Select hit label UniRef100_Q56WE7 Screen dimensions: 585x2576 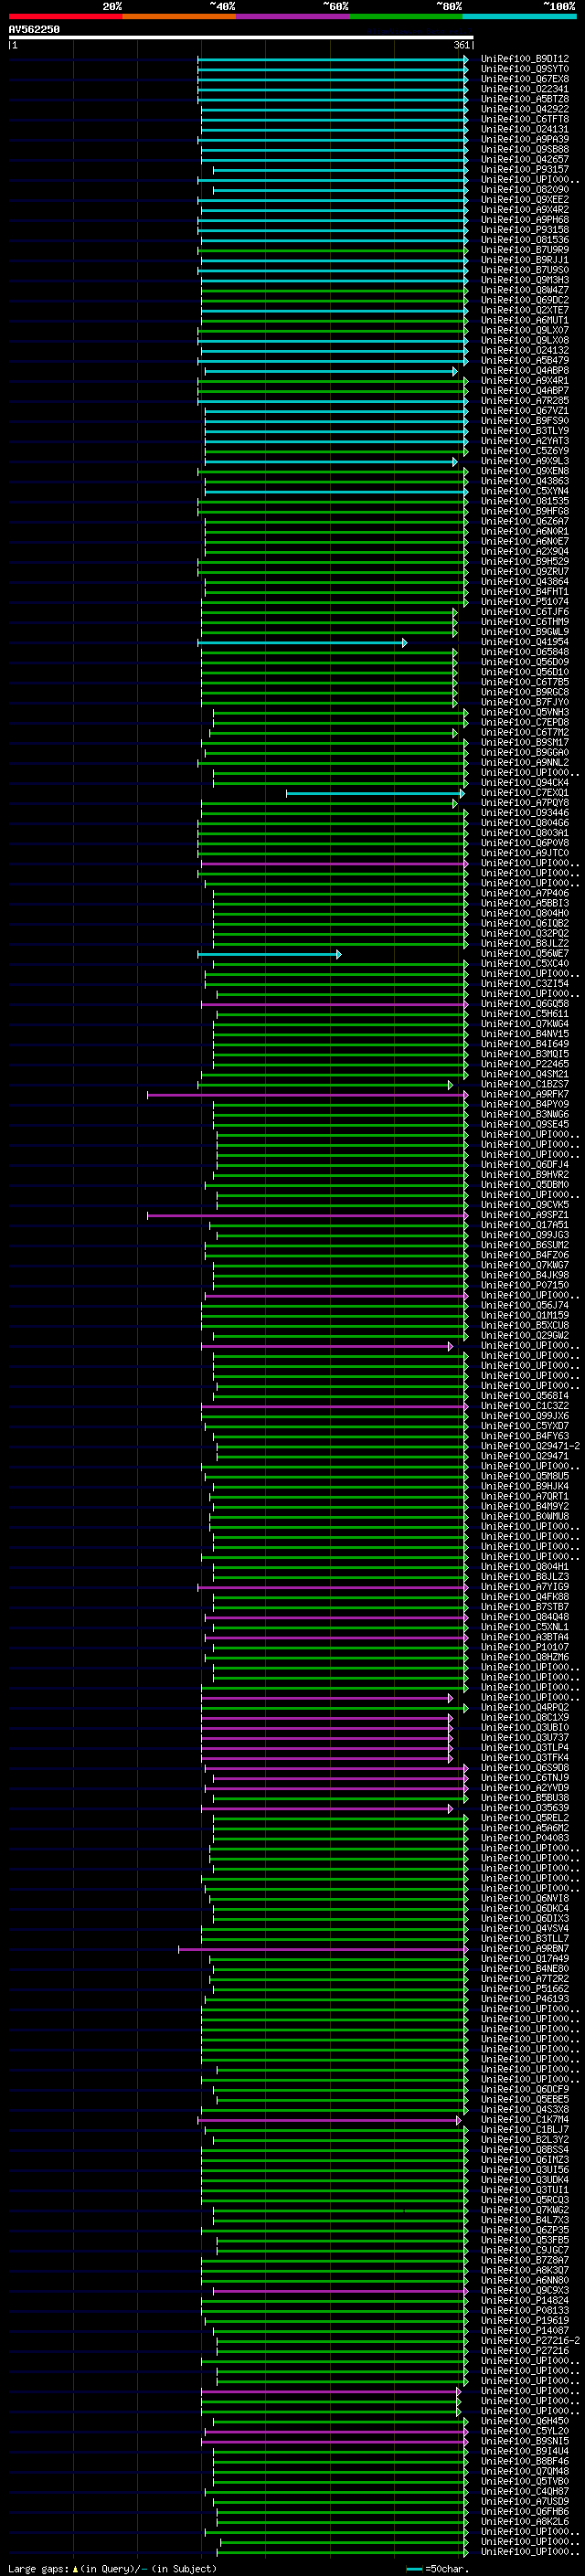coord(525,954)
